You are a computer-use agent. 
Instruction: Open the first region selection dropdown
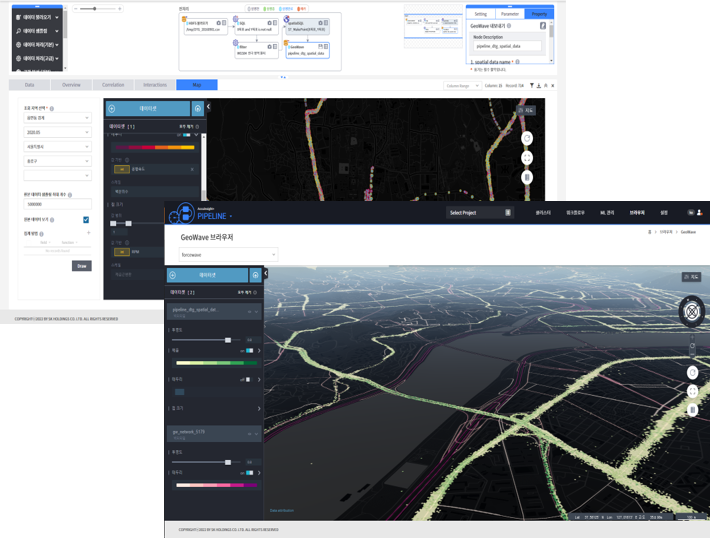click(x=58, y=118)
